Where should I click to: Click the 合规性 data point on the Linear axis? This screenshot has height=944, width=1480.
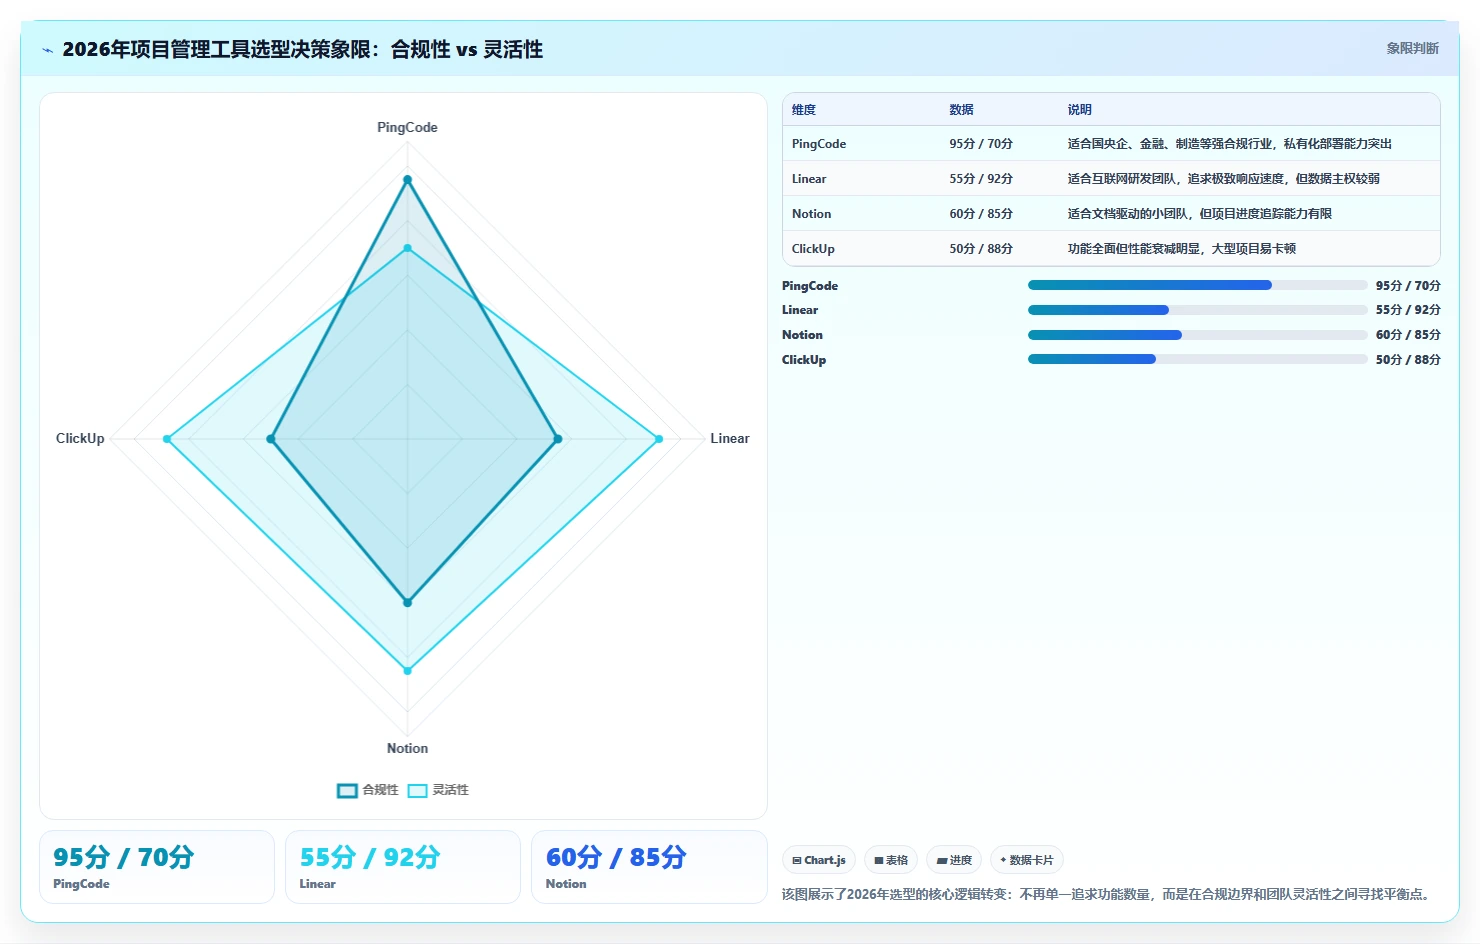(558, 439)
